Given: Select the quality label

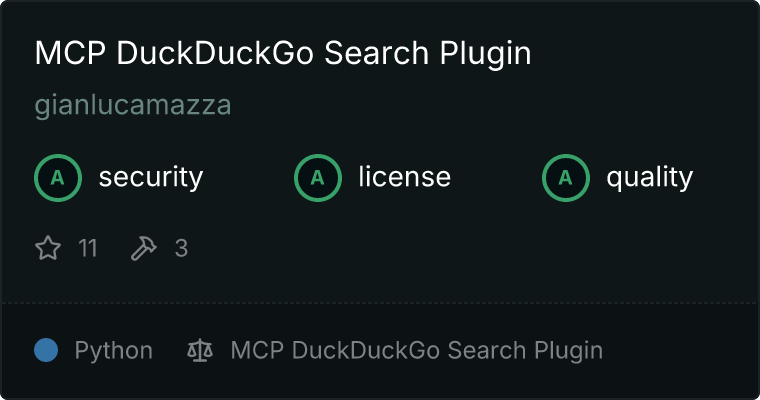Looking at the screenshot, I should (649, 178).
